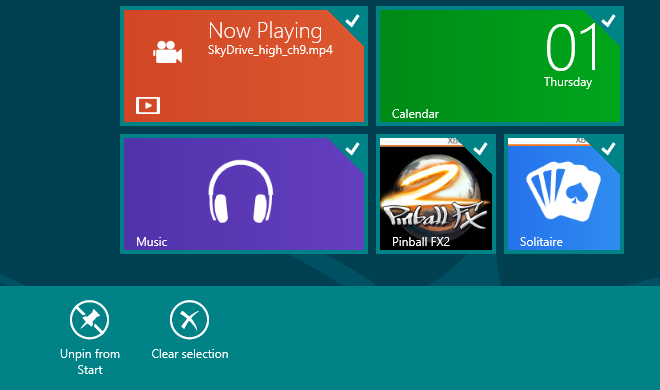Click the 01 date number on Calendar
This screenshot has width=660, height=390.
pos(572,47)
